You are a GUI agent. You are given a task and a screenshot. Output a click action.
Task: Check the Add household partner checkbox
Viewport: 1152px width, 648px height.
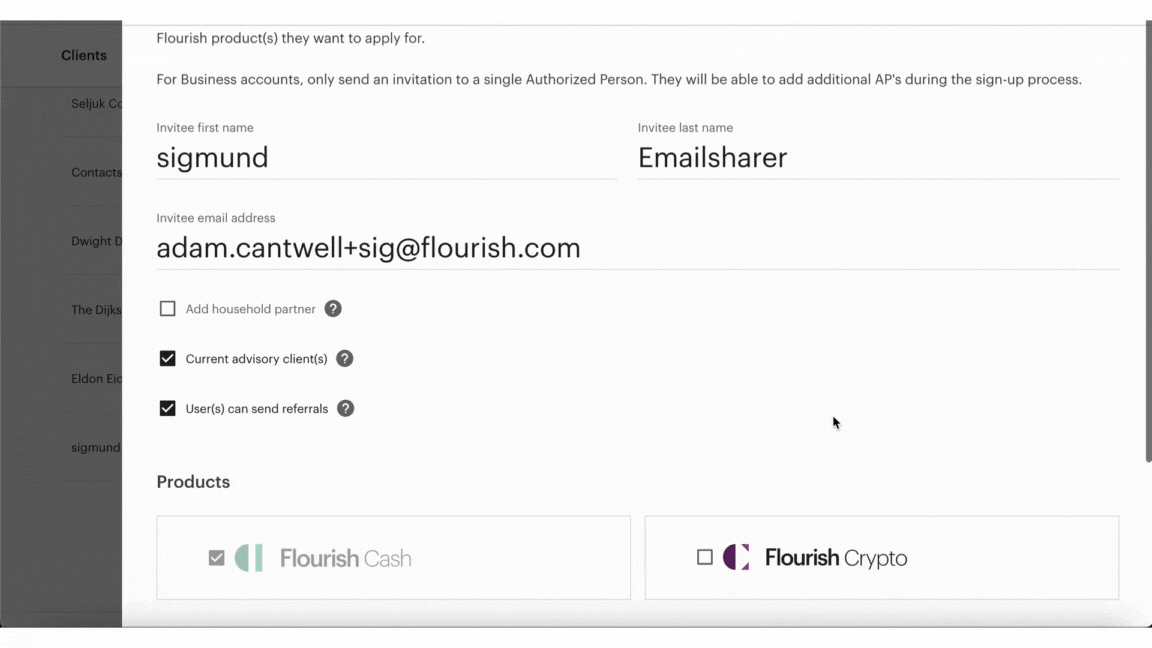pos(168,309)
